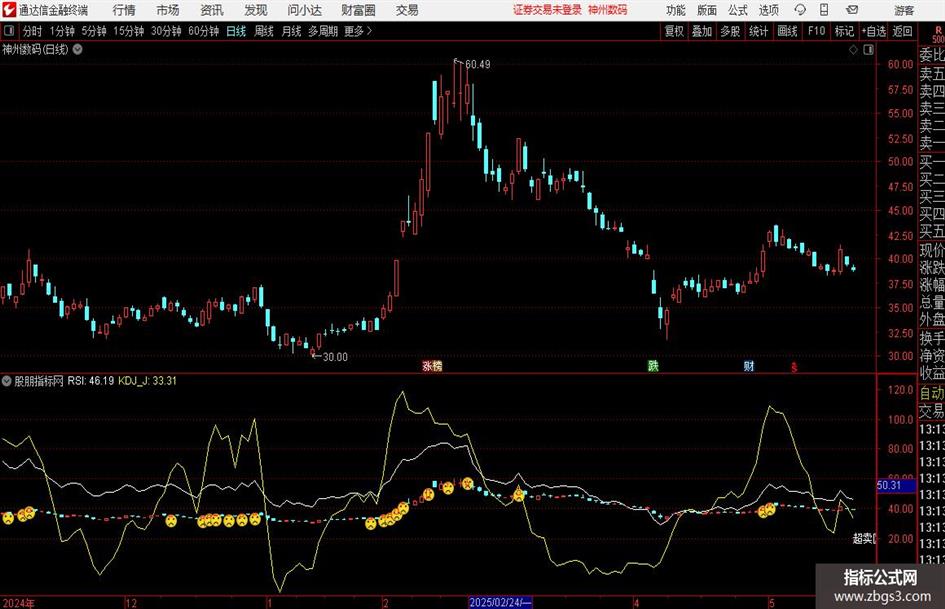Click the 涨榜 marker on the chart
945x609 pixels.
pyautogui.click(x=432, y=365)
